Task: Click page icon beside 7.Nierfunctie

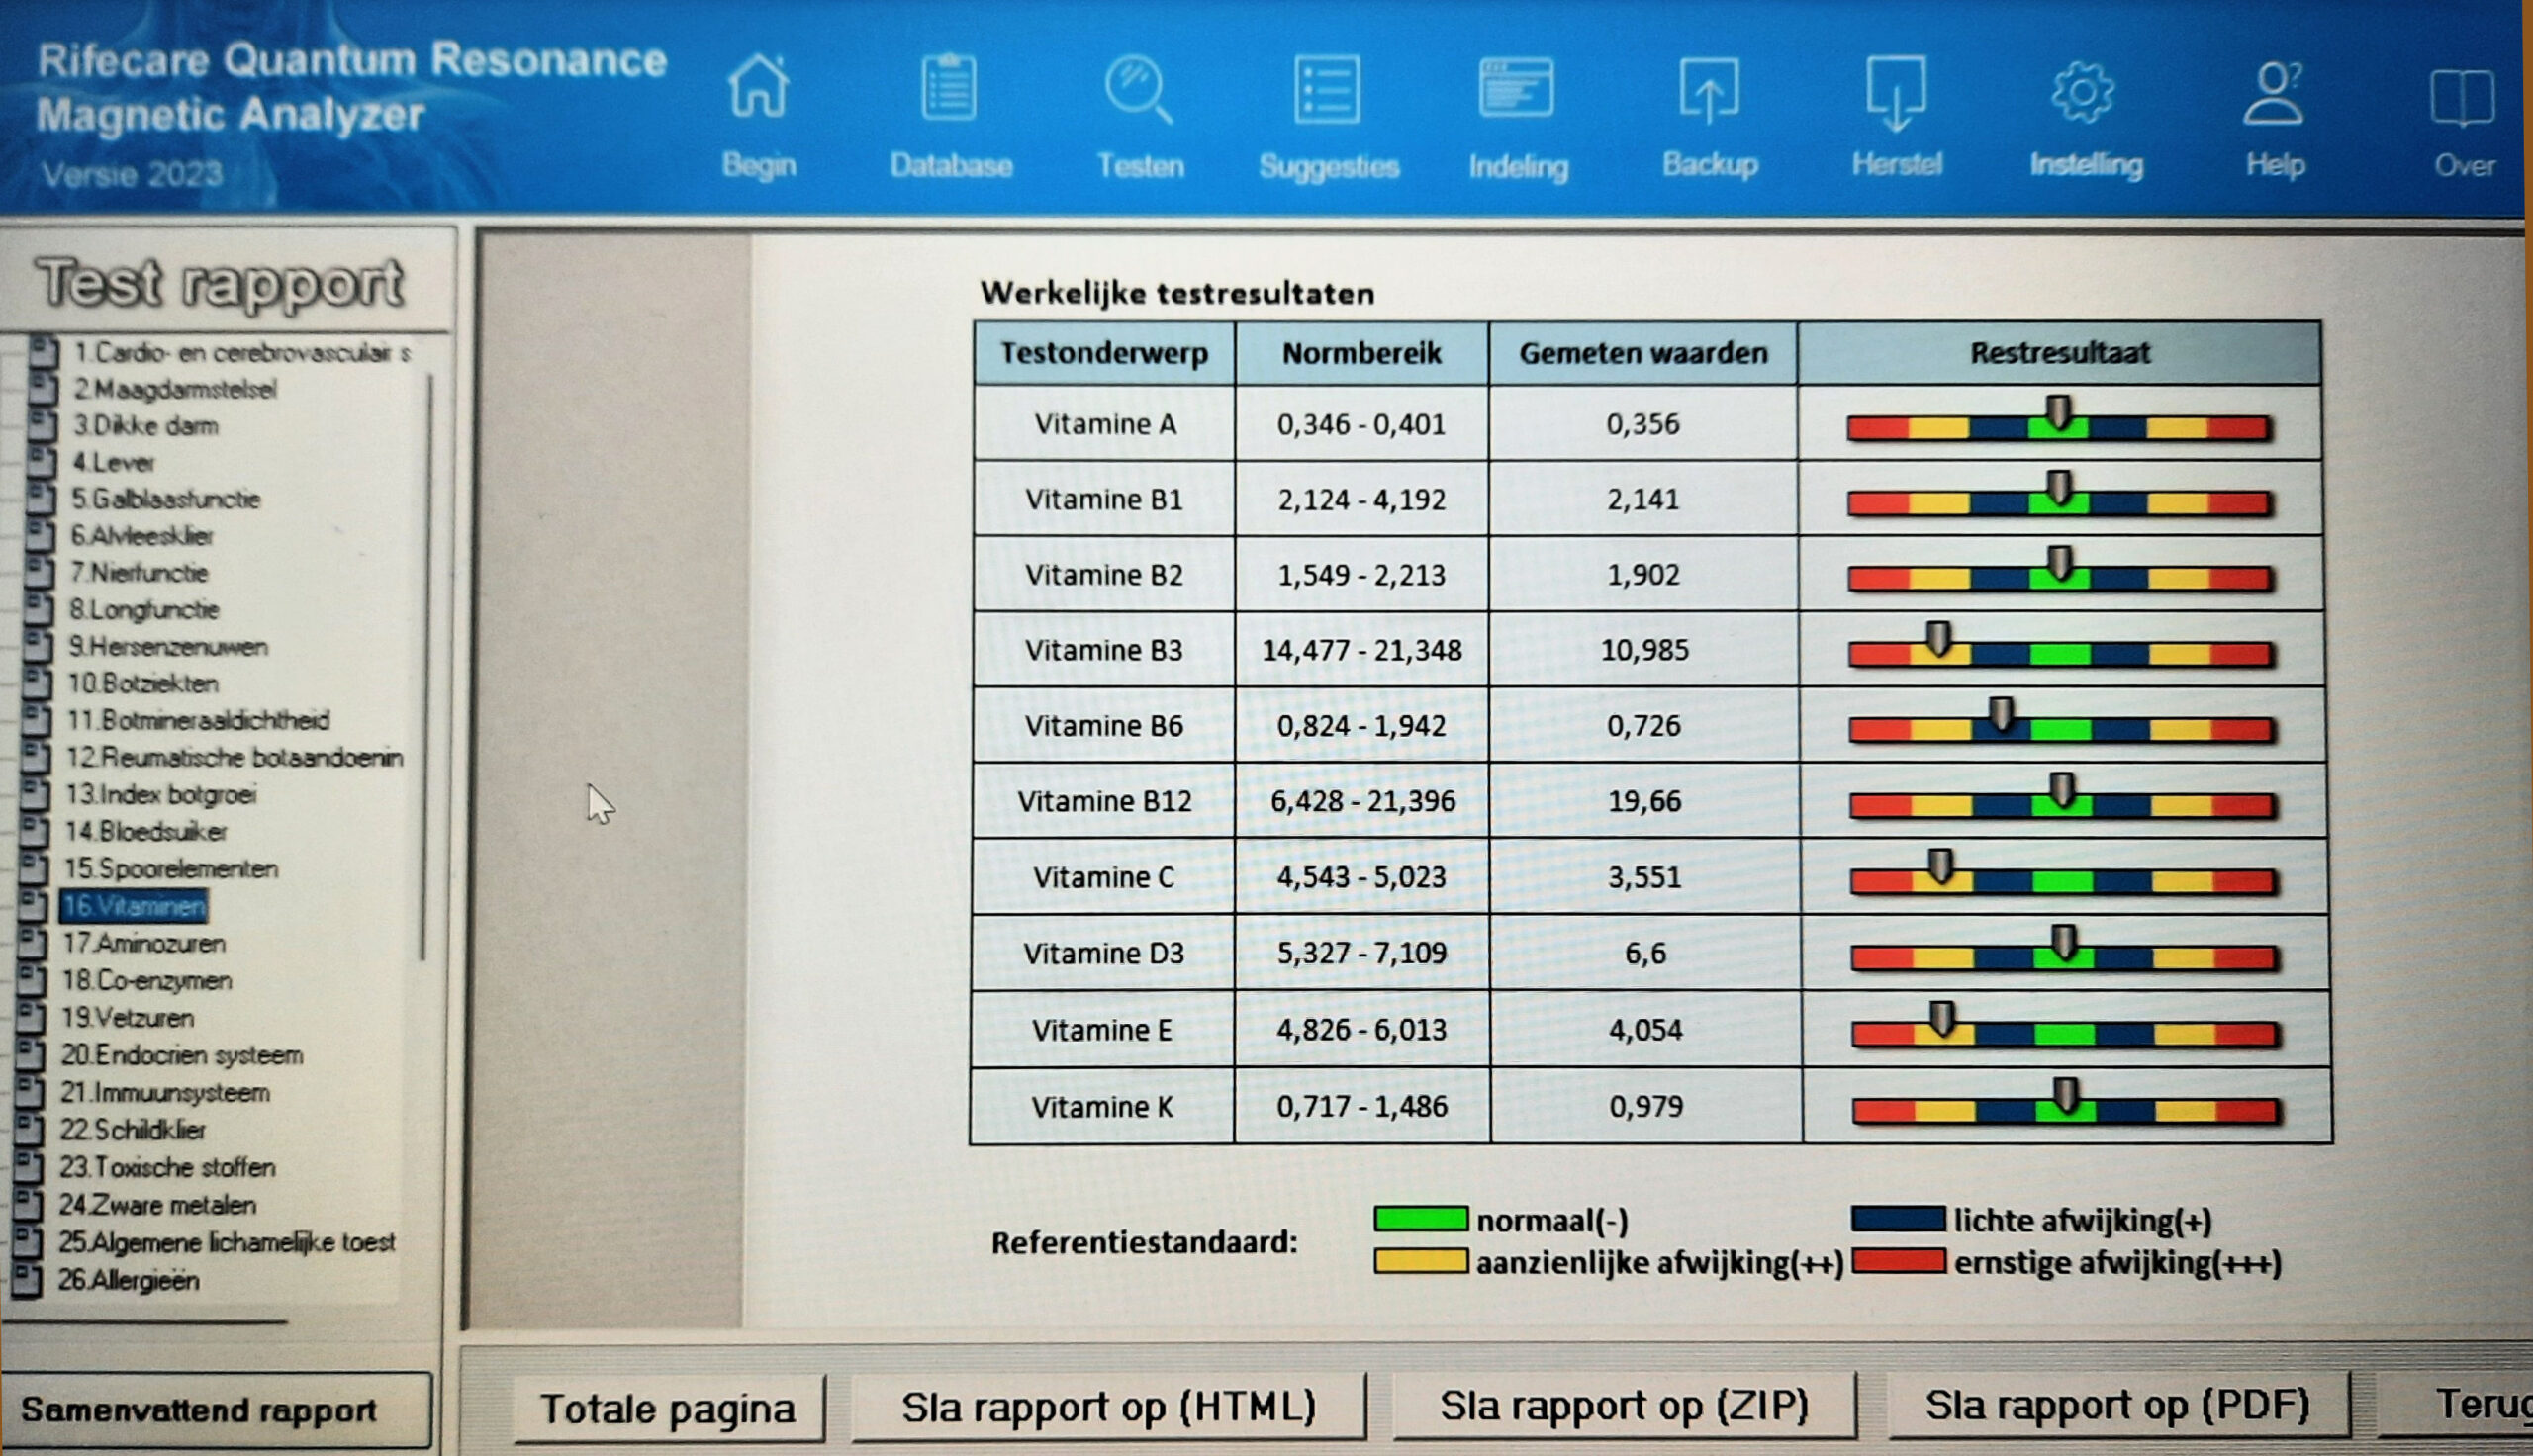Action: pos(38,572)
